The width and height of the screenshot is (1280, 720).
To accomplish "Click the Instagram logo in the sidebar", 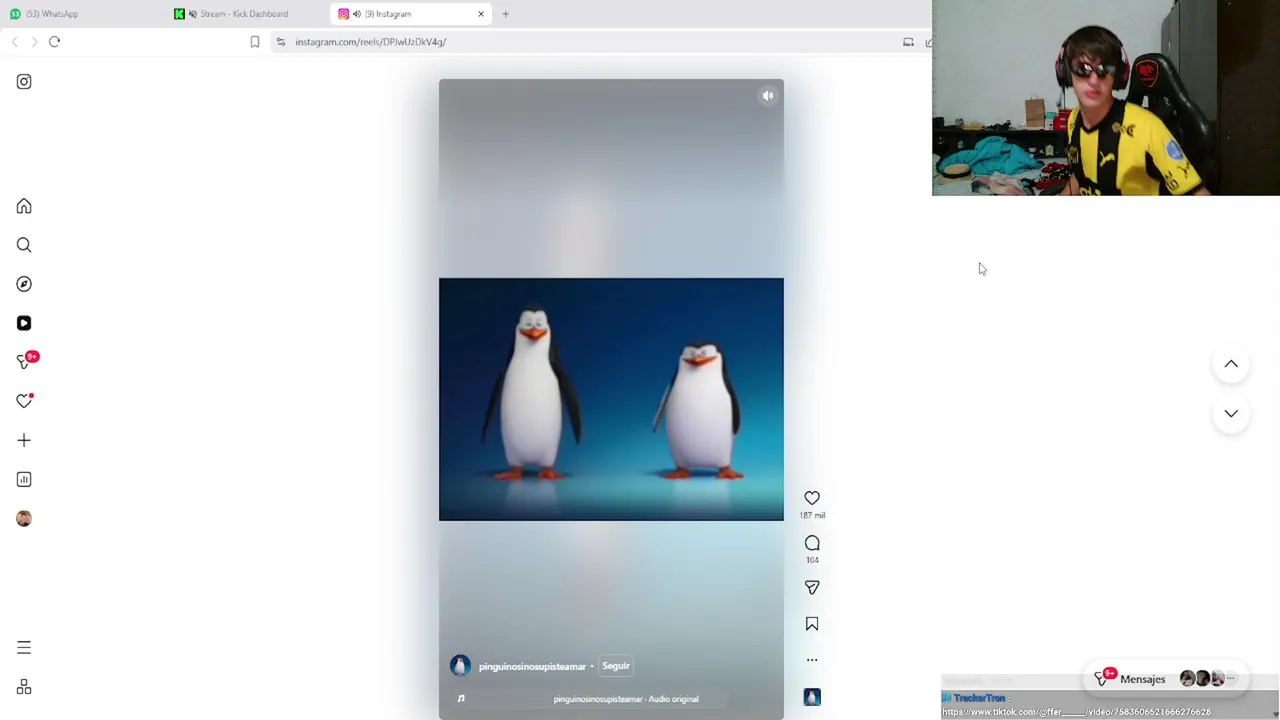I will pyautogui.click(x=24, y=82).
